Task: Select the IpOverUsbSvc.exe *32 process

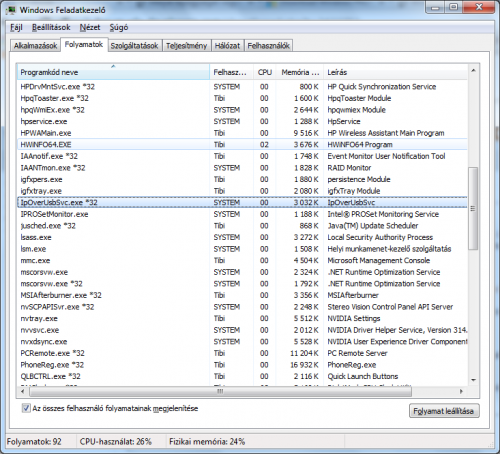Action: coord(242,202)
